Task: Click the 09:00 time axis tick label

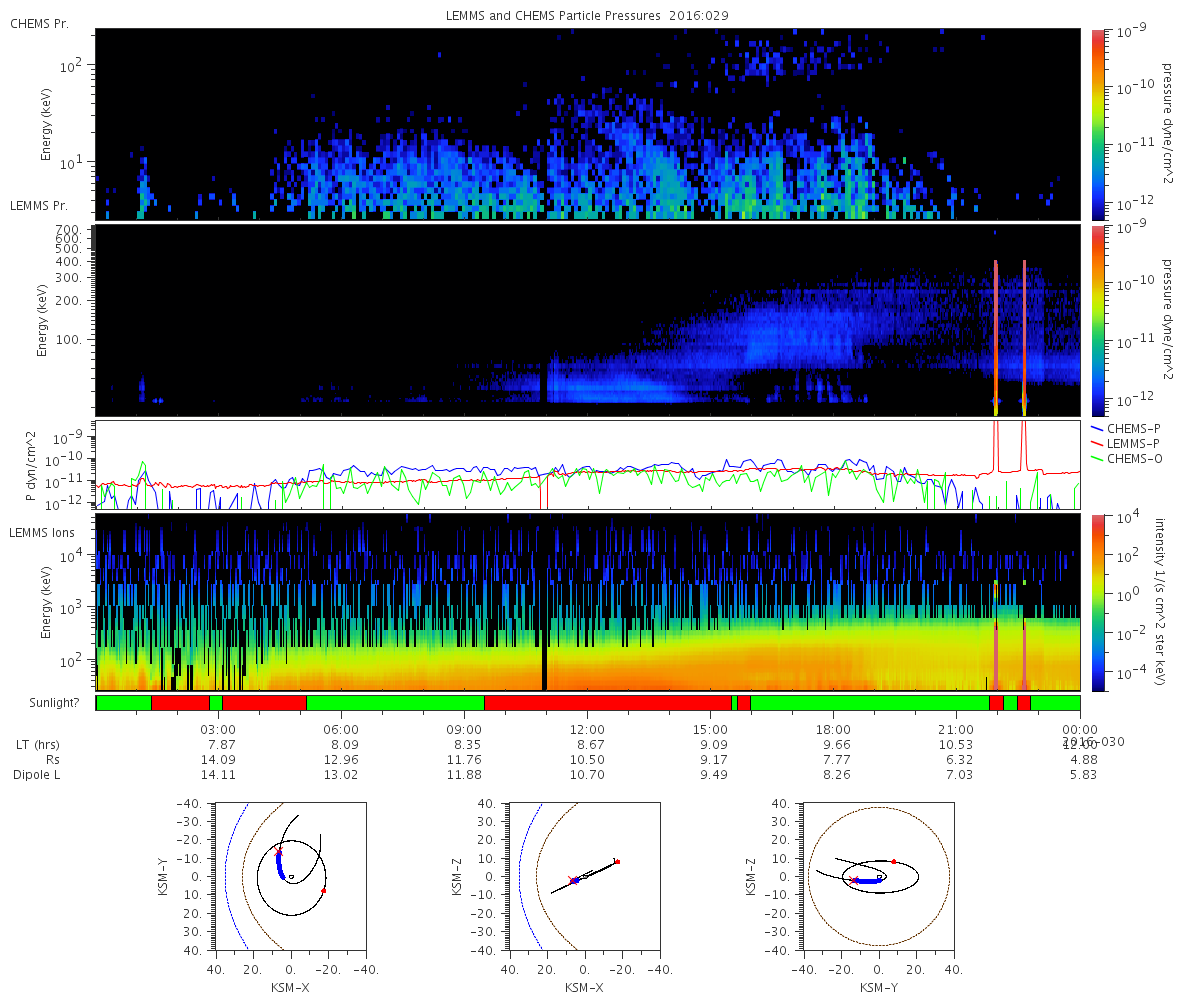Action: click(x=465, y=729)
